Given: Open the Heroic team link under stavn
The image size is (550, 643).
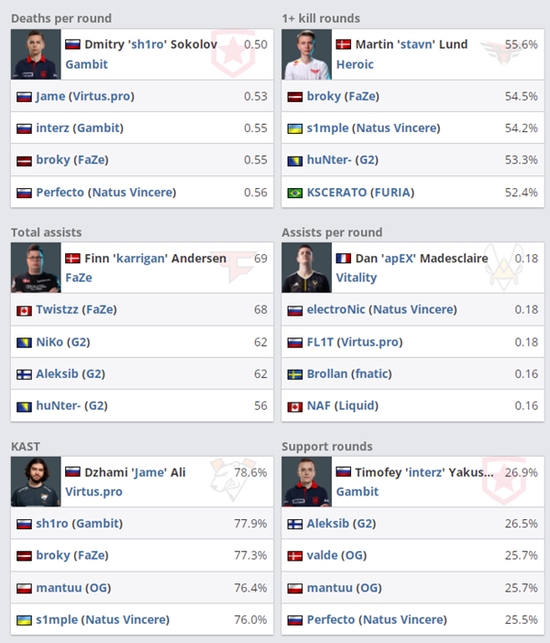Looking at the screenshot, I should coord(355,64).
